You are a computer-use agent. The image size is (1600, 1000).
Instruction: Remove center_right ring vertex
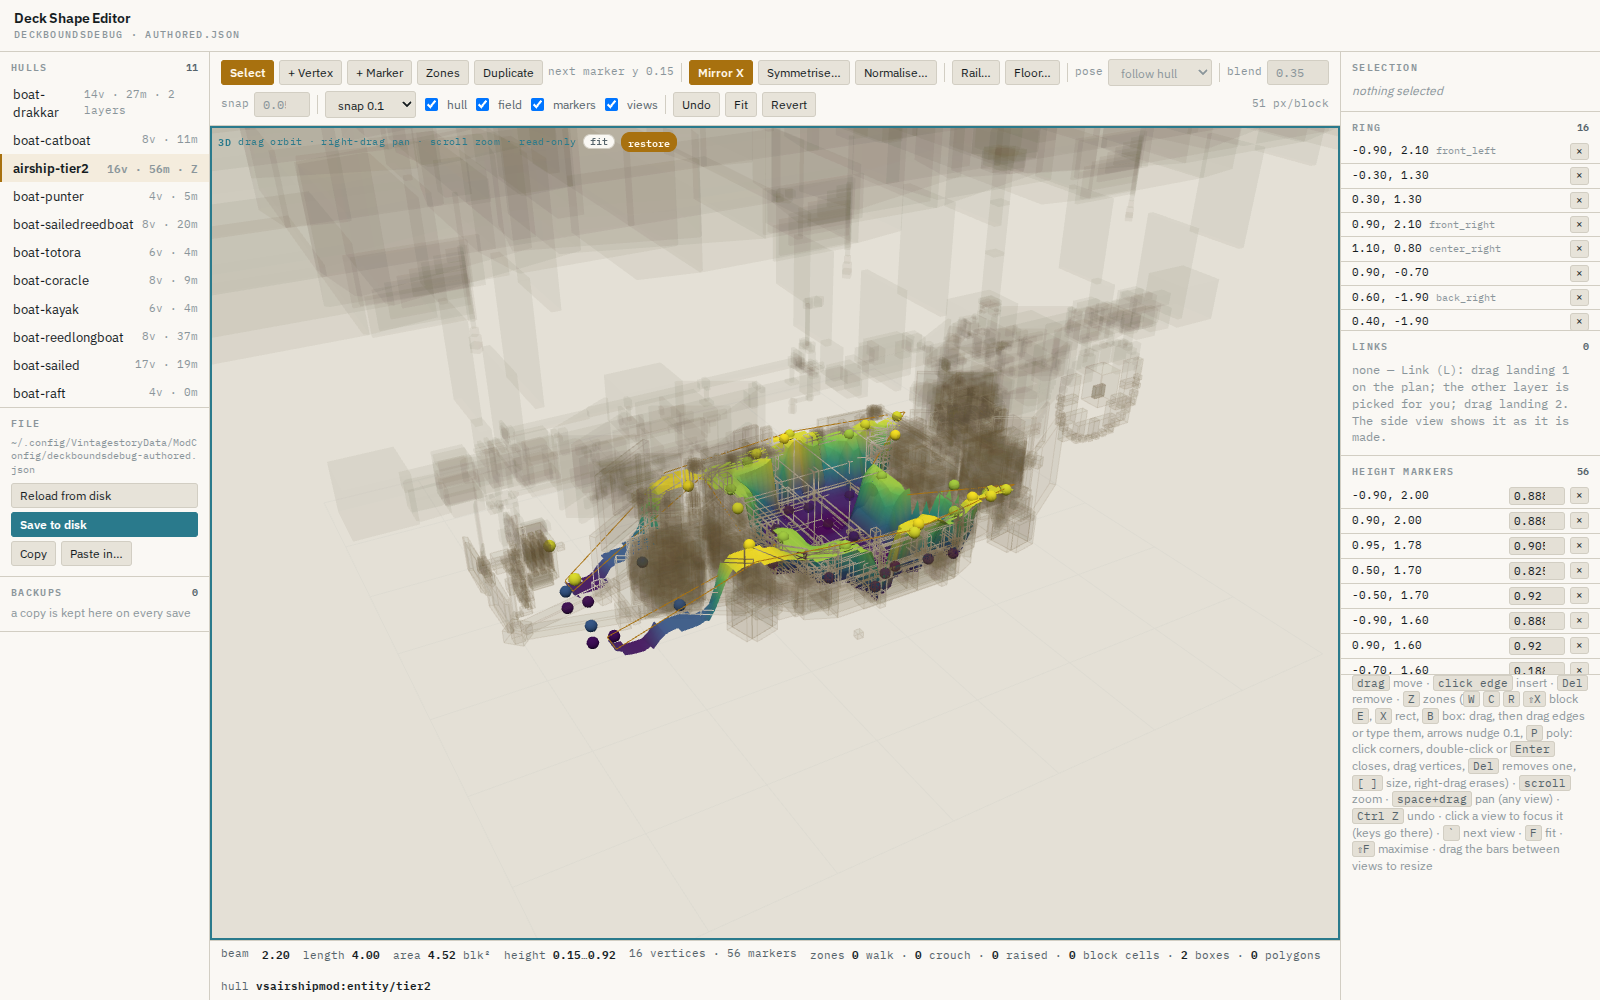coord(1579,249)
